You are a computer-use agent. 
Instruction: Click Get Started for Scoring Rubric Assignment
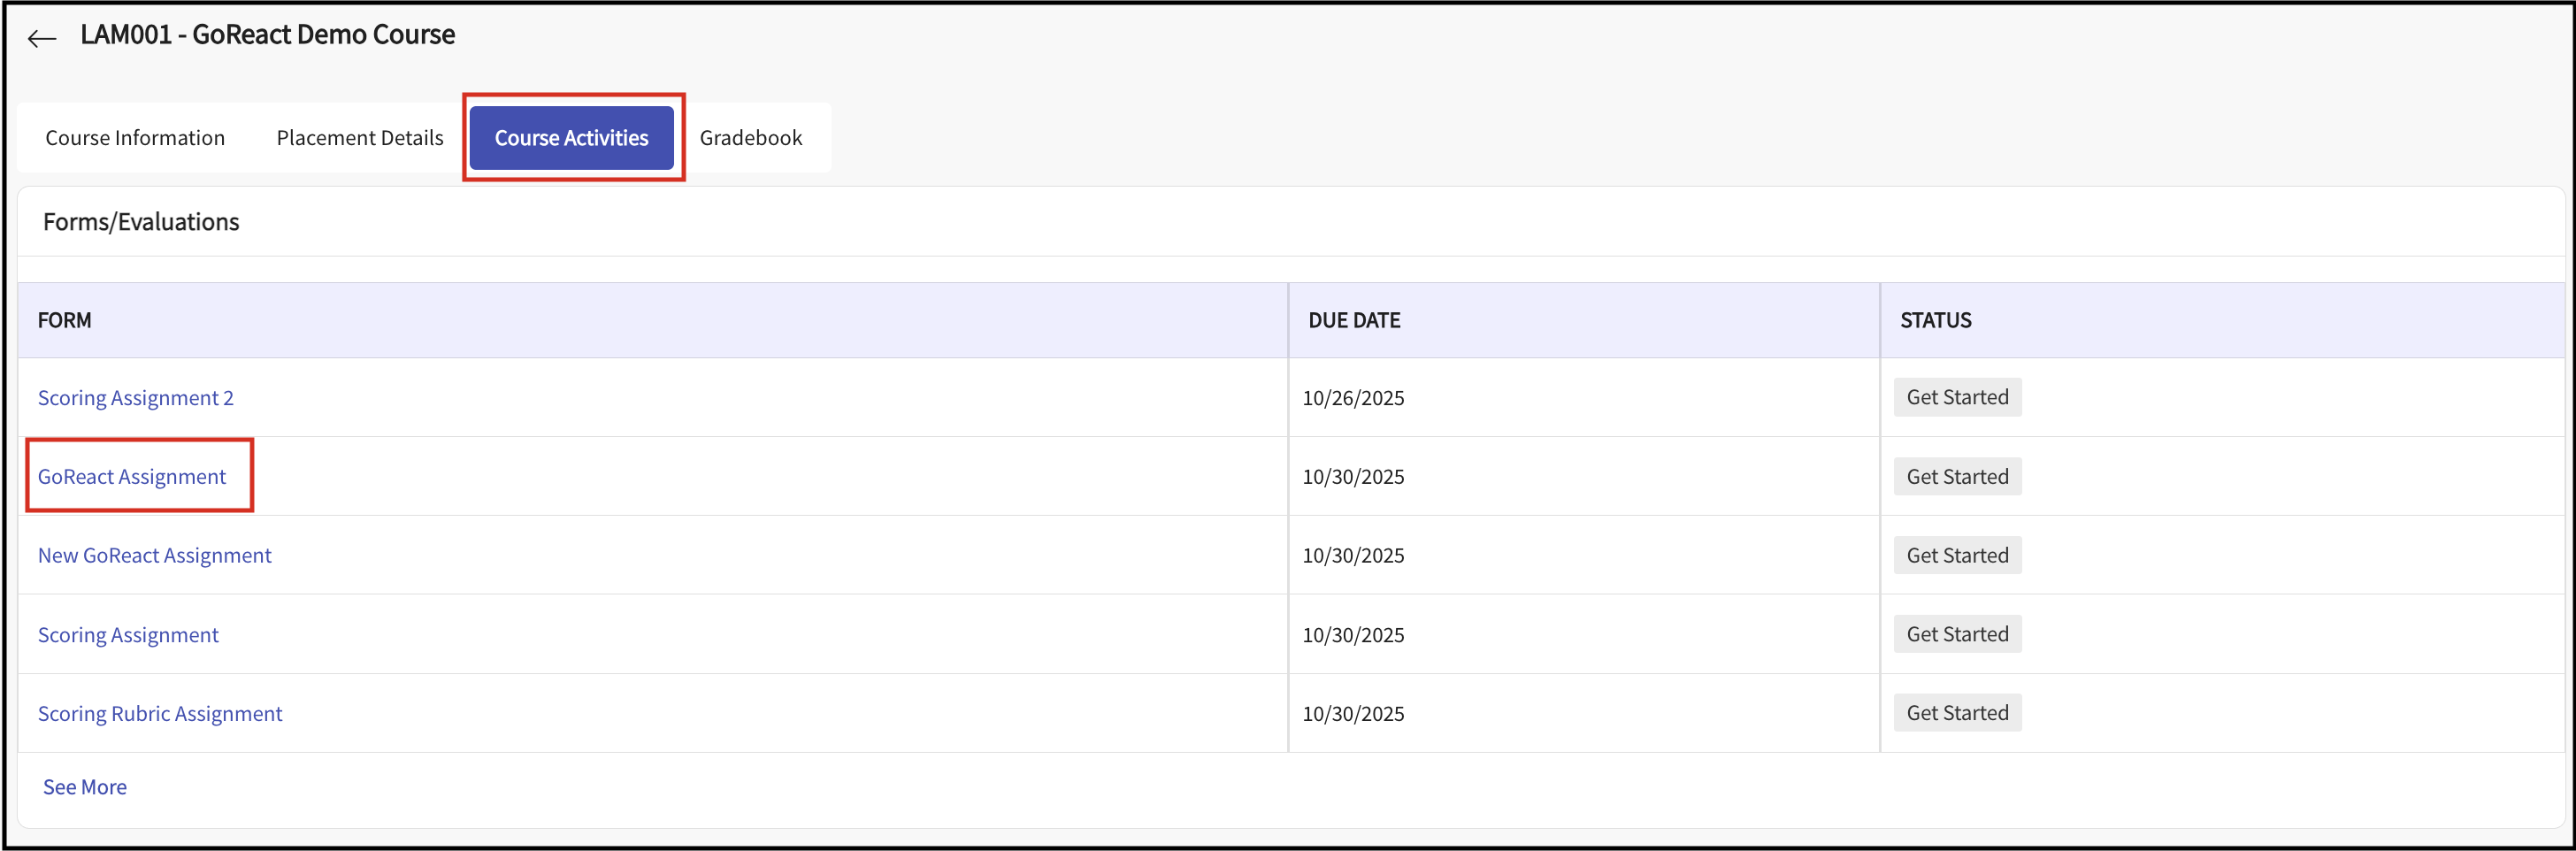1956,713
